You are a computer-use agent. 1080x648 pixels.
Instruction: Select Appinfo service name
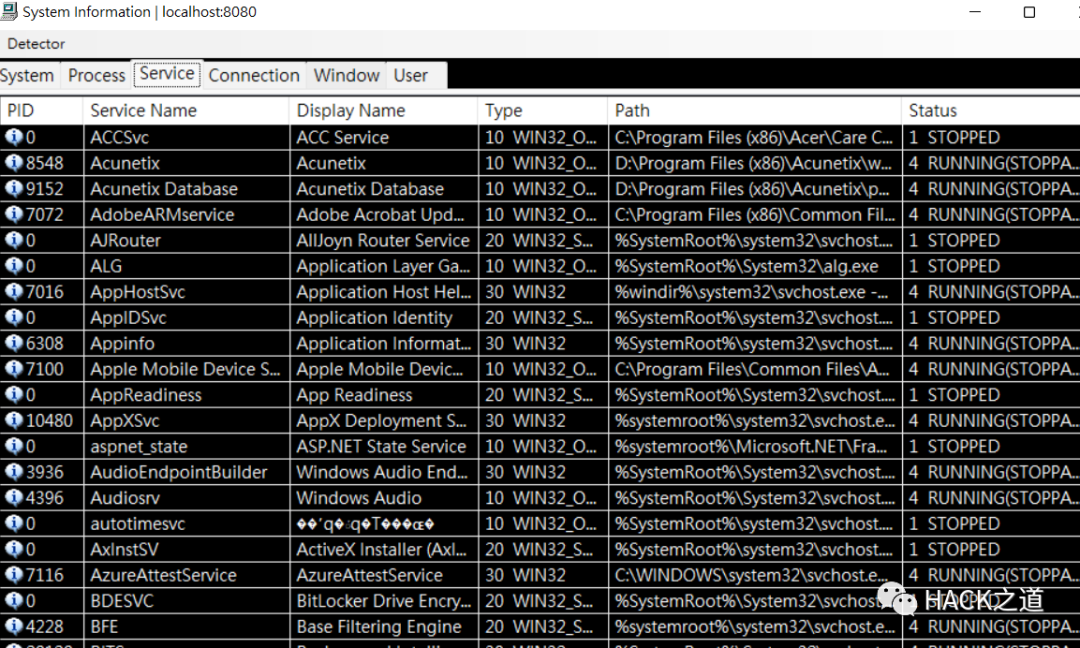pos(122,343)
